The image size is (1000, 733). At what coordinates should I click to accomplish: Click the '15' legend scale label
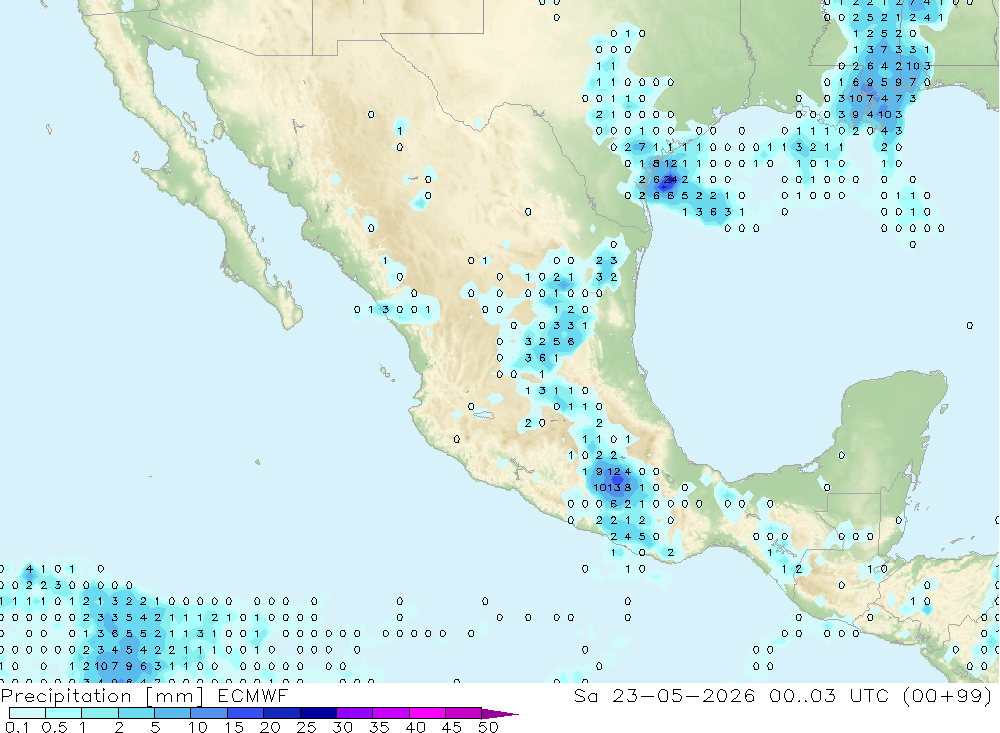coord(234,727)
